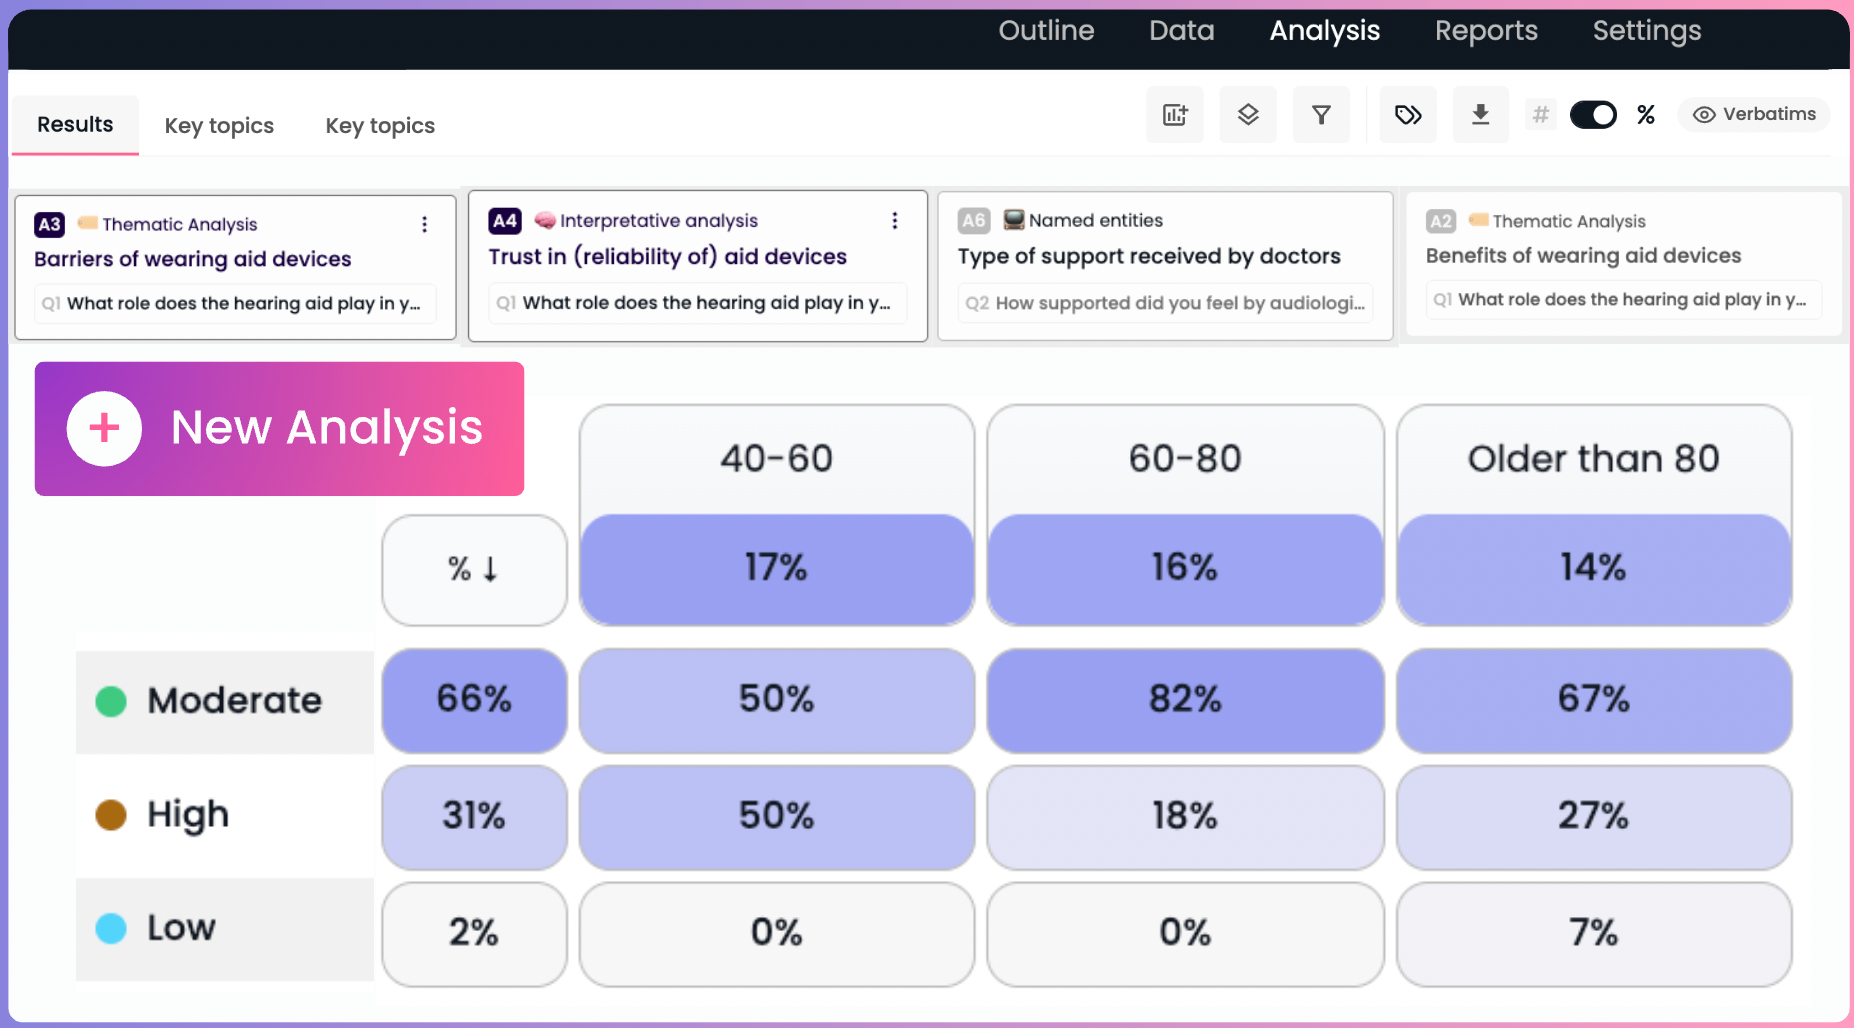Open the Analysis tab
Screen dimensions: 1854x1028
coord(1324,31)
